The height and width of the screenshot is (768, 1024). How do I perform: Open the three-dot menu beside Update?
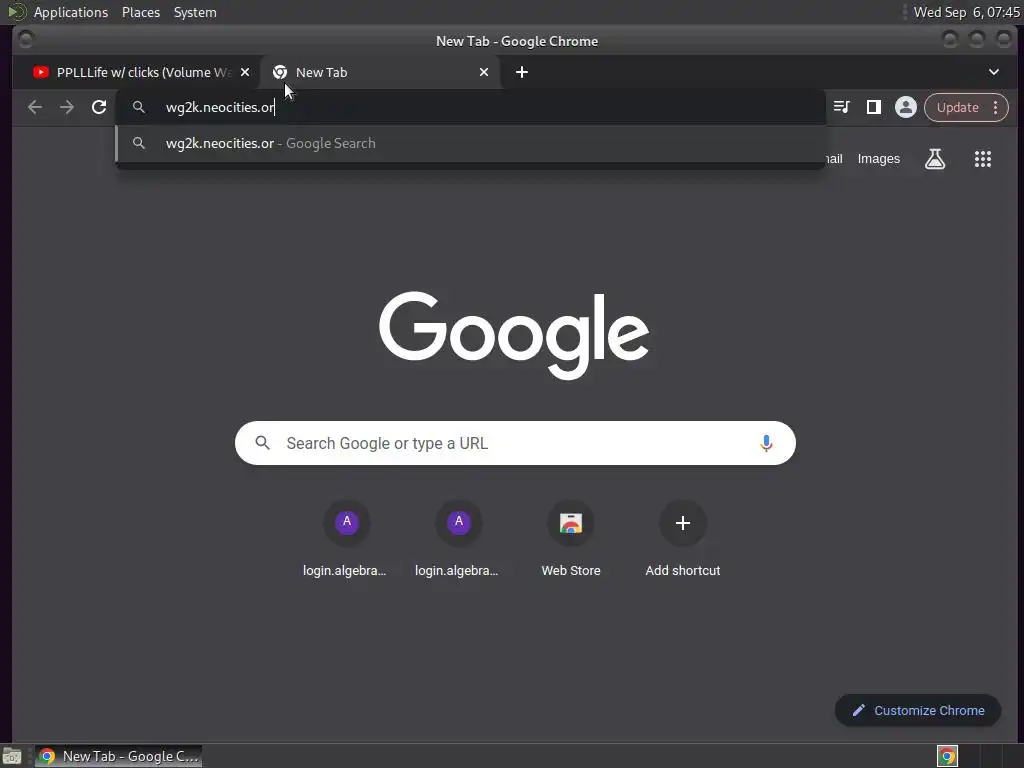(x=995, y=107)
